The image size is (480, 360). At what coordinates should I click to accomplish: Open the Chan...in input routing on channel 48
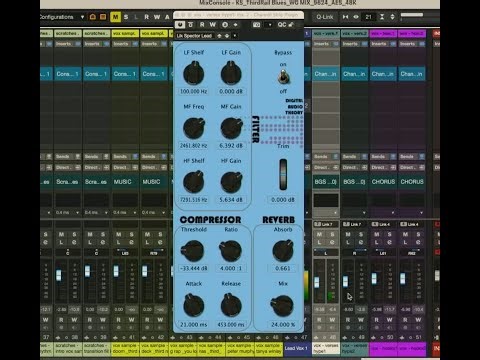(x=325, y=74)
